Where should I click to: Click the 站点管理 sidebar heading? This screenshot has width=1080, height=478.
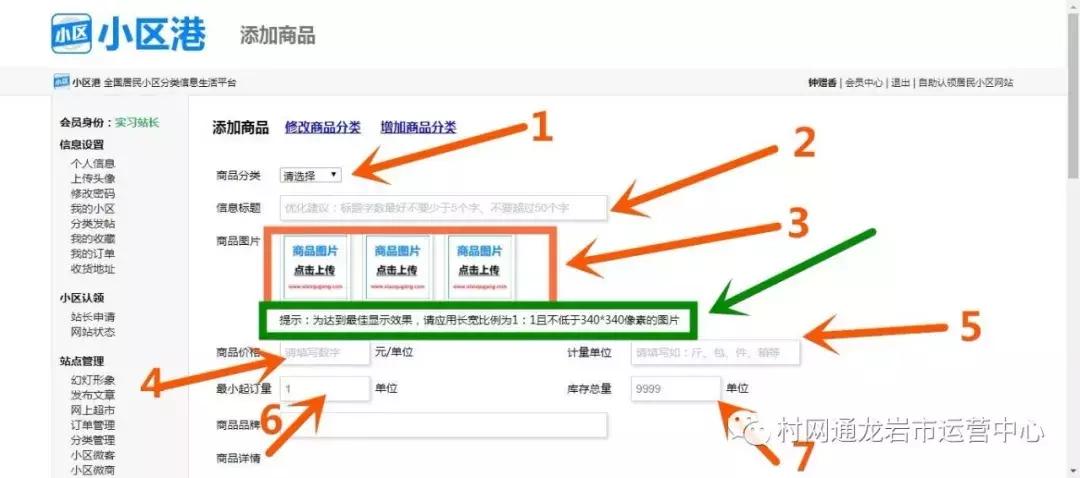pyautogui.click(x=82, y=361)
